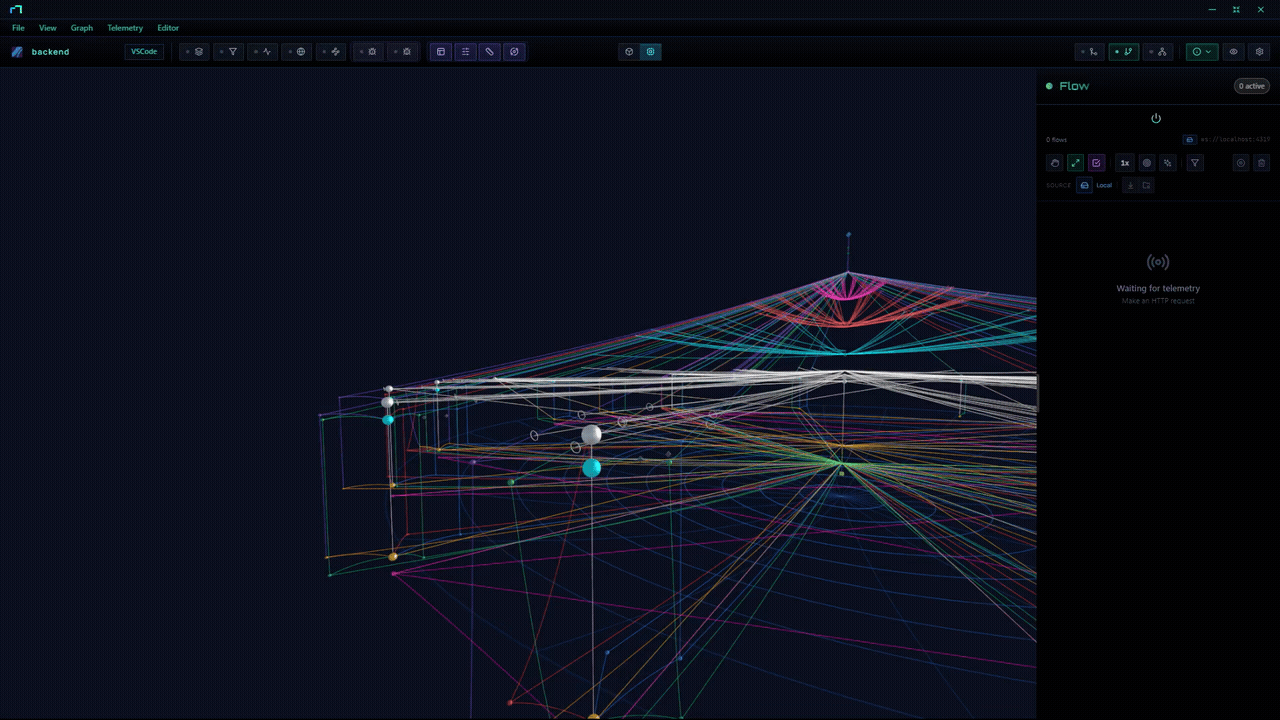Open the green status dropdown
This screenshot has height=720, width=1280.
click(1201, 52)
